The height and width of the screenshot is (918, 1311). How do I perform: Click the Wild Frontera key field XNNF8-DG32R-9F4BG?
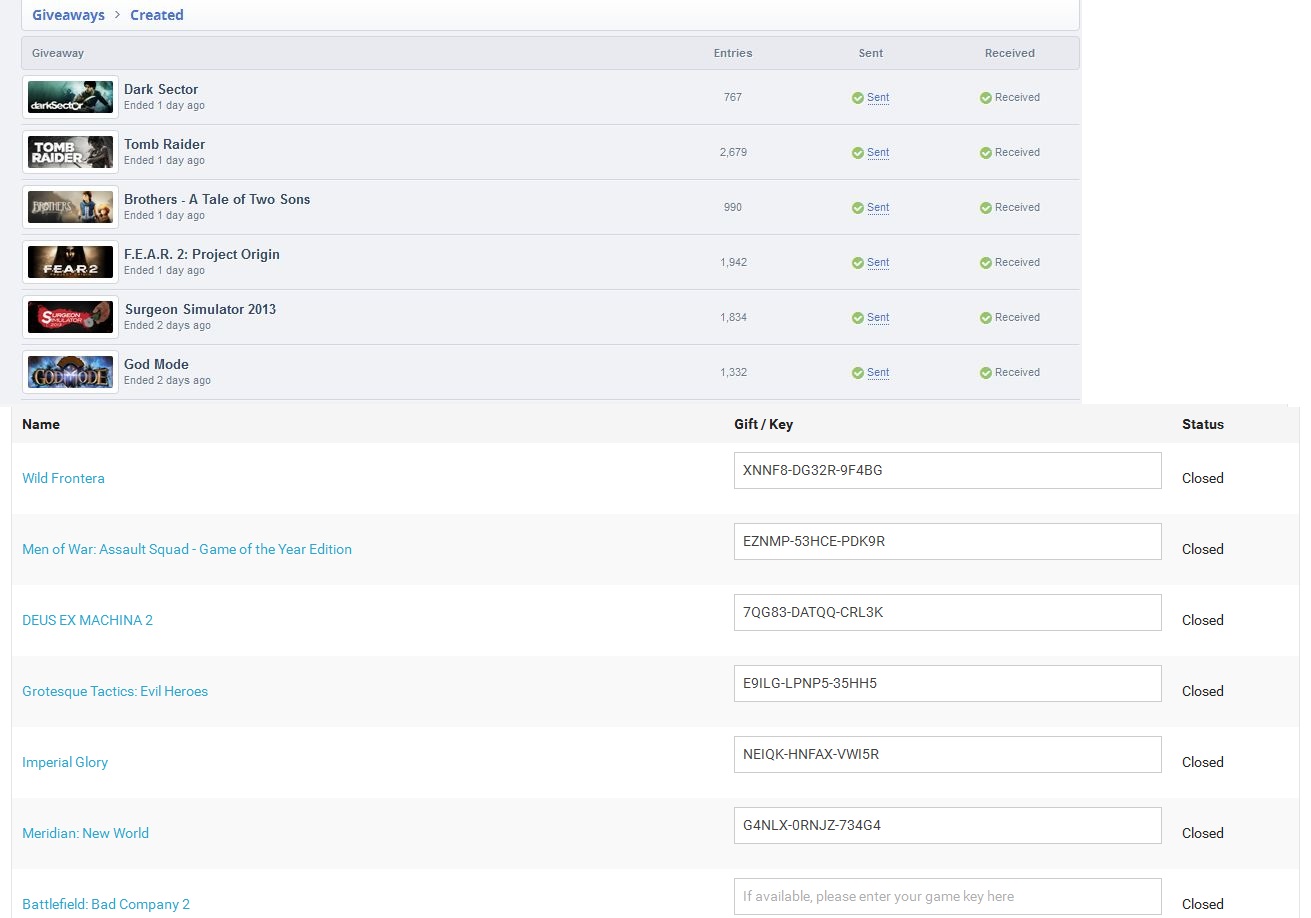point(948,470)
